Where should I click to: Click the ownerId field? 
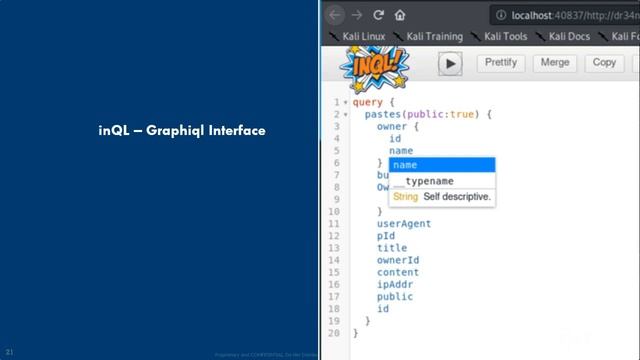click(x=398, y=260)
